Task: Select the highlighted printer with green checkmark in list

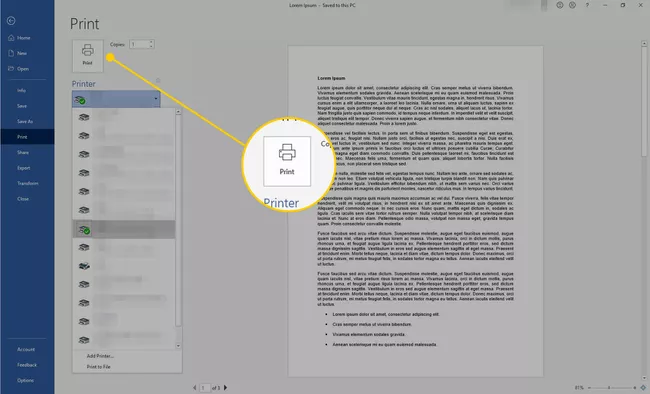Action: pyautogui.click(x=124, y=229)
